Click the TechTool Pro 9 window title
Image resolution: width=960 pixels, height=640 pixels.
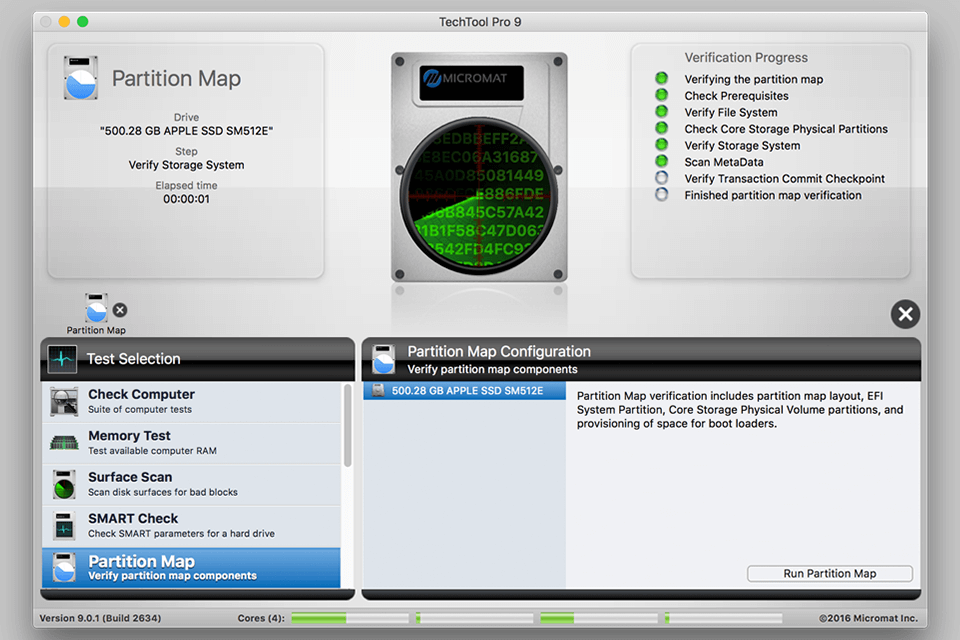[480, 22]
